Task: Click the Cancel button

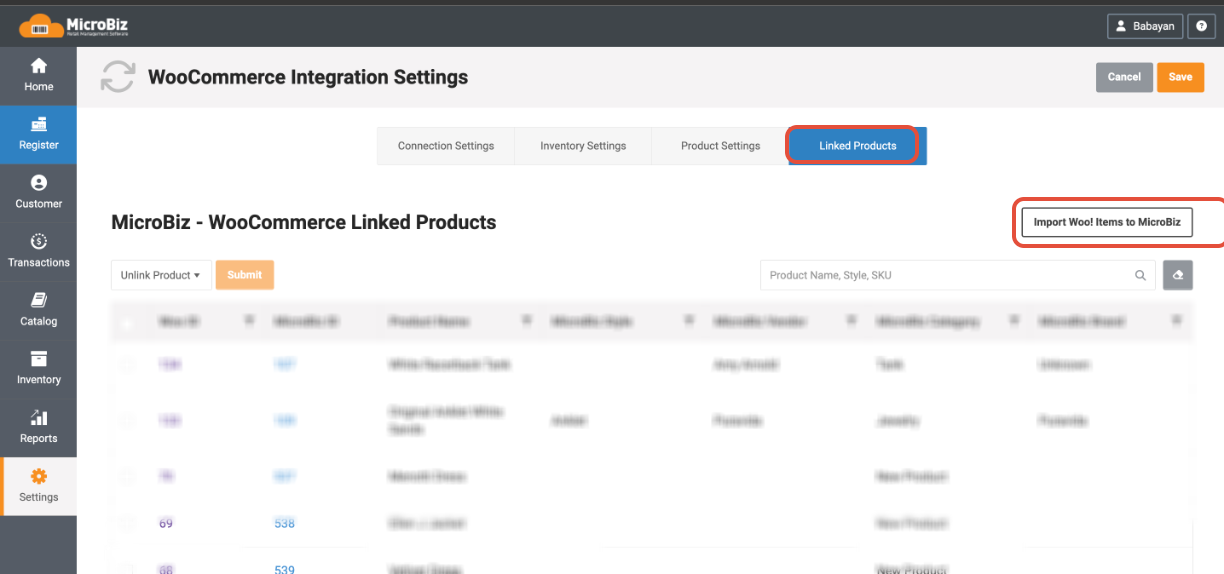Action: pyautogui.click(x=1124, y=77)
